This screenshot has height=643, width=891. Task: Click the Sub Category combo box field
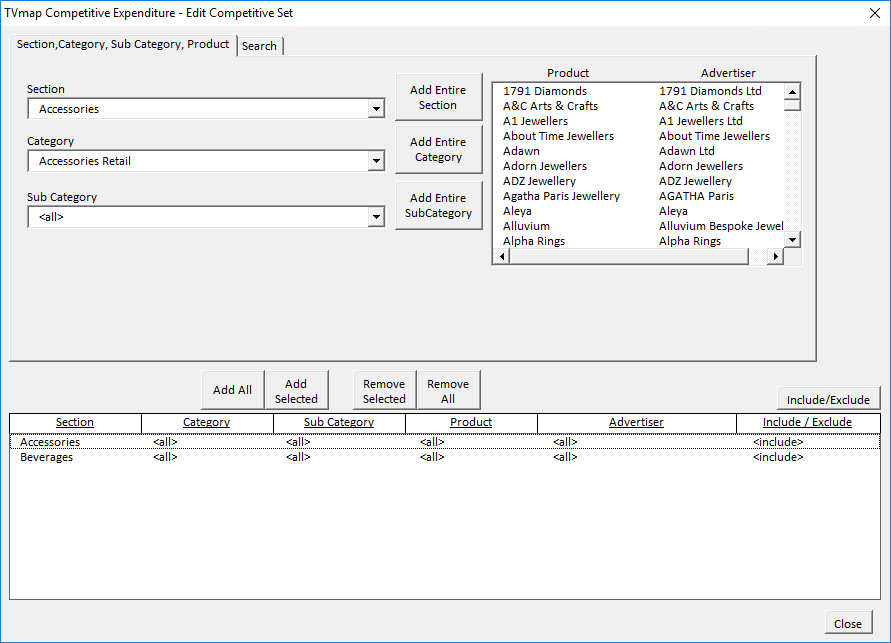(206, 217)
